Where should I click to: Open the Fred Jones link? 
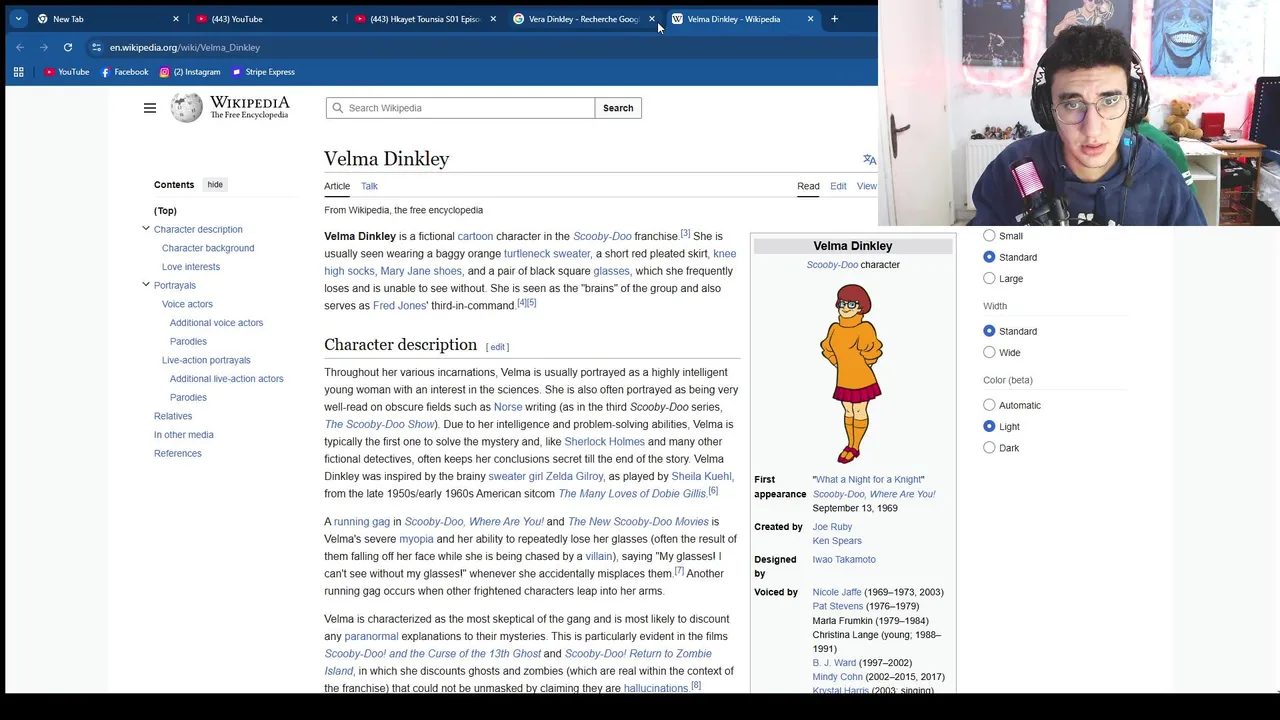pyautogui.click(x=400, y=306)
